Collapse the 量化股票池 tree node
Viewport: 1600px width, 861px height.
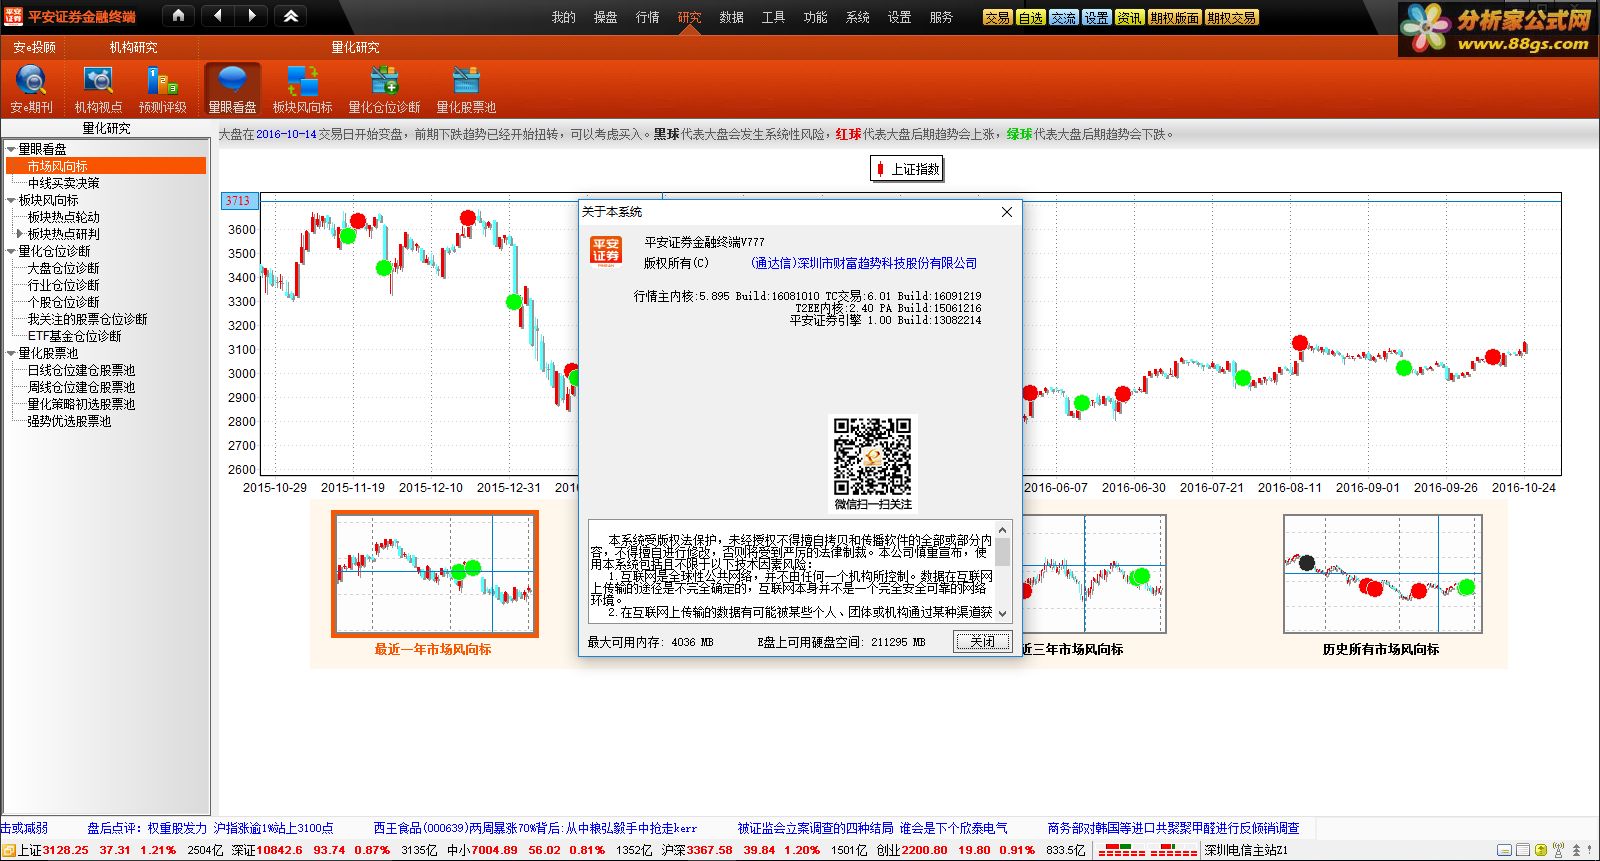point(11,353)
